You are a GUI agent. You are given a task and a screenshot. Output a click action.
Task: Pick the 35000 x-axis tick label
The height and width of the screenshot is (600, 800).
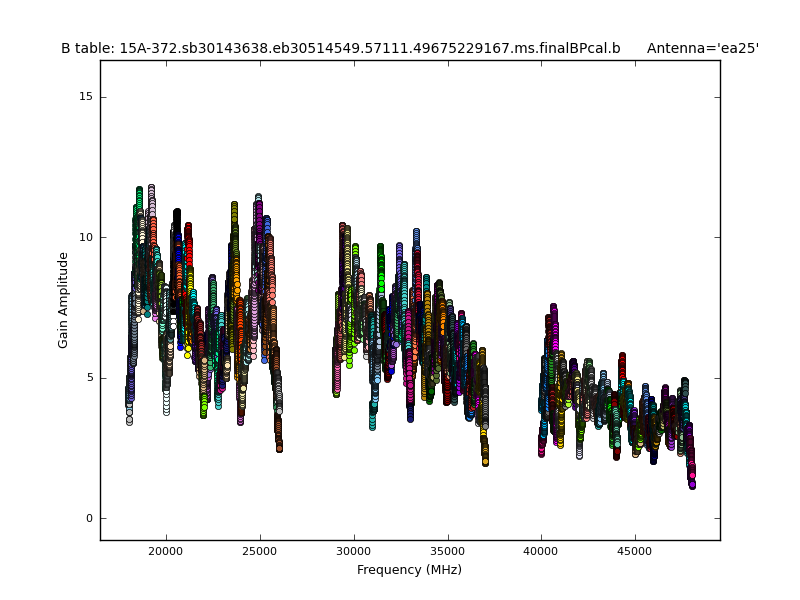pos(447,550)
